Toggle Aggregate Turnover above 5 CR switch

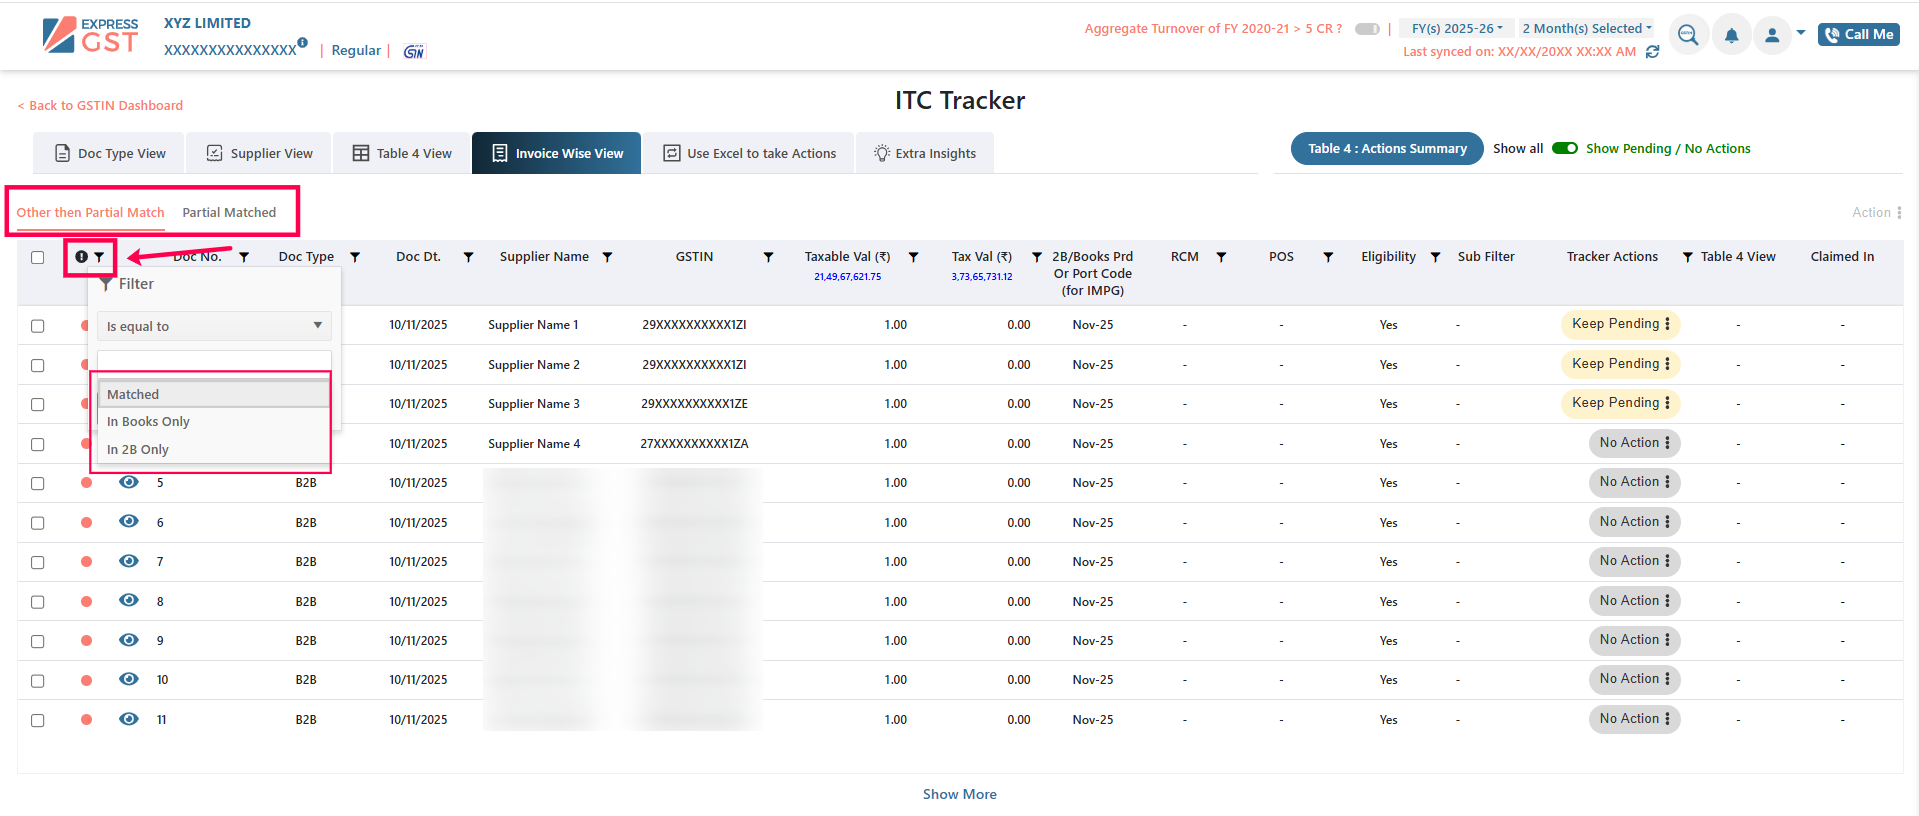point(1367,29)
